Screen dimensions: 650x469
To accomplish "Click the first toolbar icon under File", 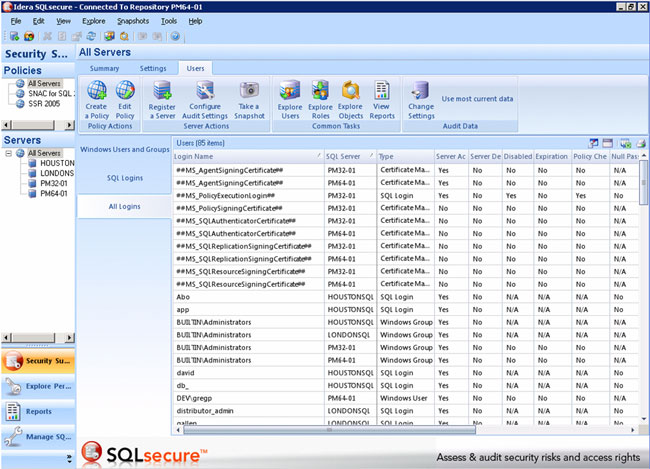I will (x=14, y=36).
